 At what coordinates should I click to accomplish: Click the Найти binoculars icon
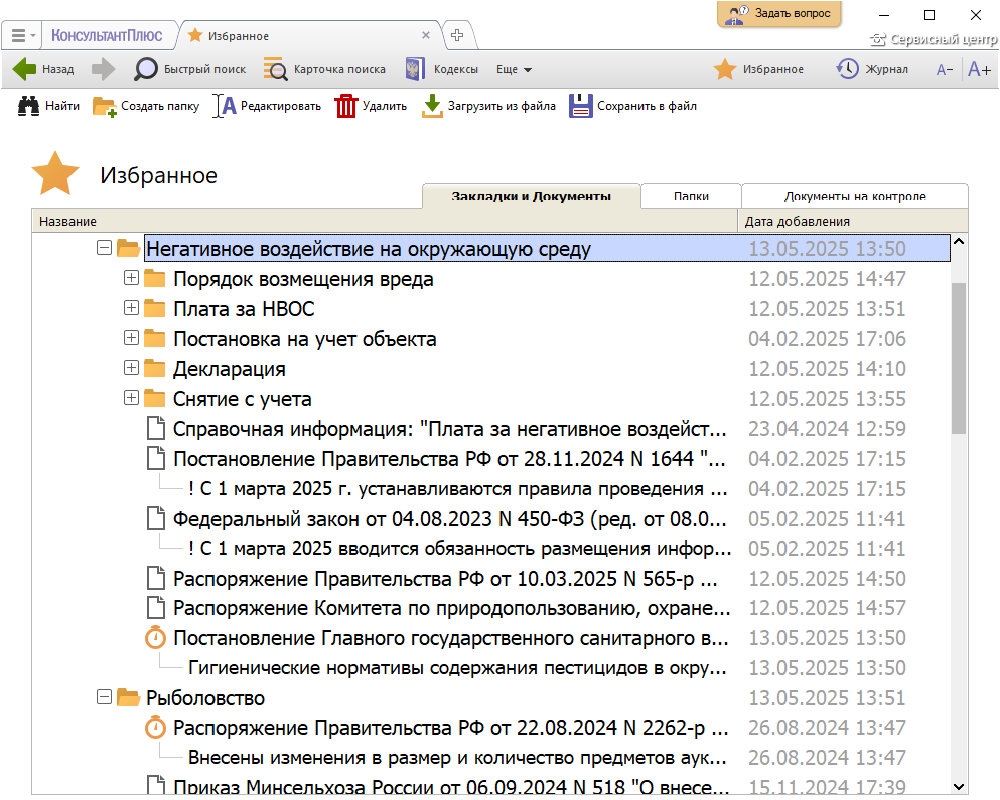pos(28,106)
